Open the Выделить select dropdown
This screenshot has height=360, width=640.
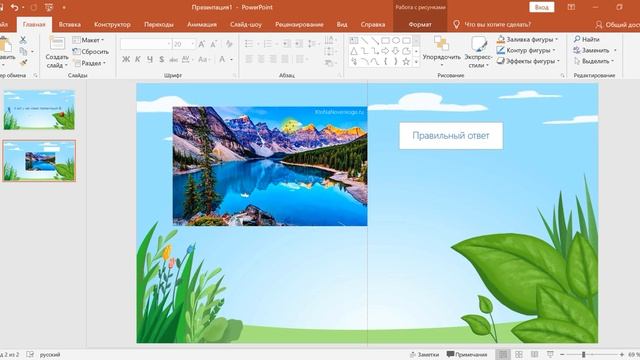593,61
